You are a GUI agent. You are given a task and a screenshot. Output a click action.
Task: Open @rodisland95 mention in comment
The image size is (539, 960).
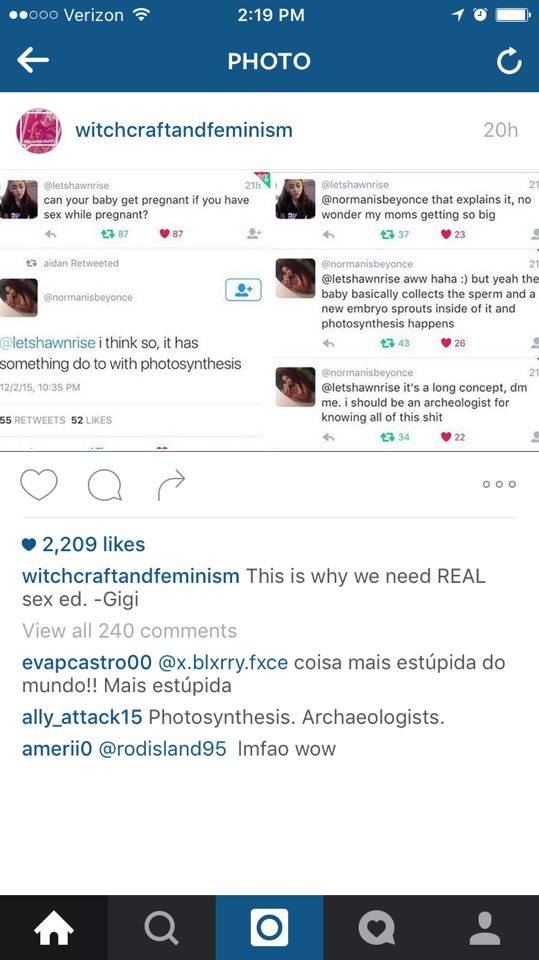162,749
